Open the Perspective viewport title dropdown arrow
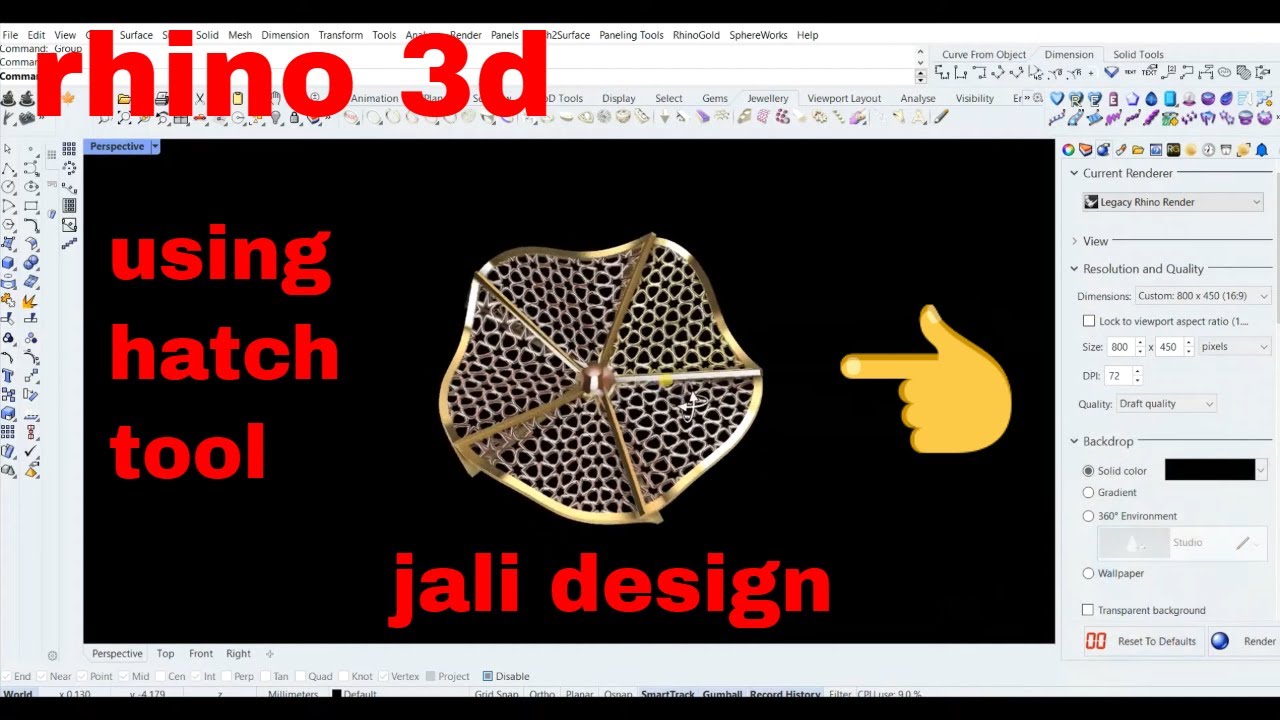The width and height of the screenshot is (1280, 720). coord(155,146)
